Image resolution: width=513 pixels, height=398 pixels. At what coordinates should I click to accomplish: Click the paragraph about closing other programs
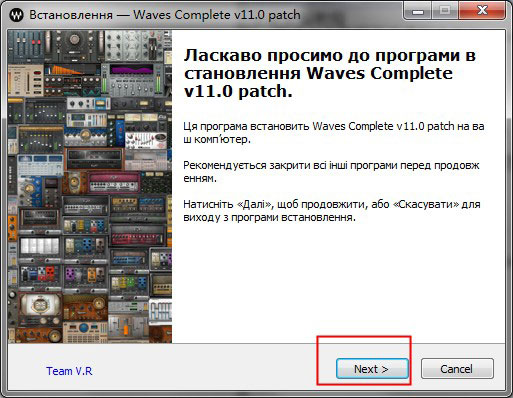tap(331, 172)
